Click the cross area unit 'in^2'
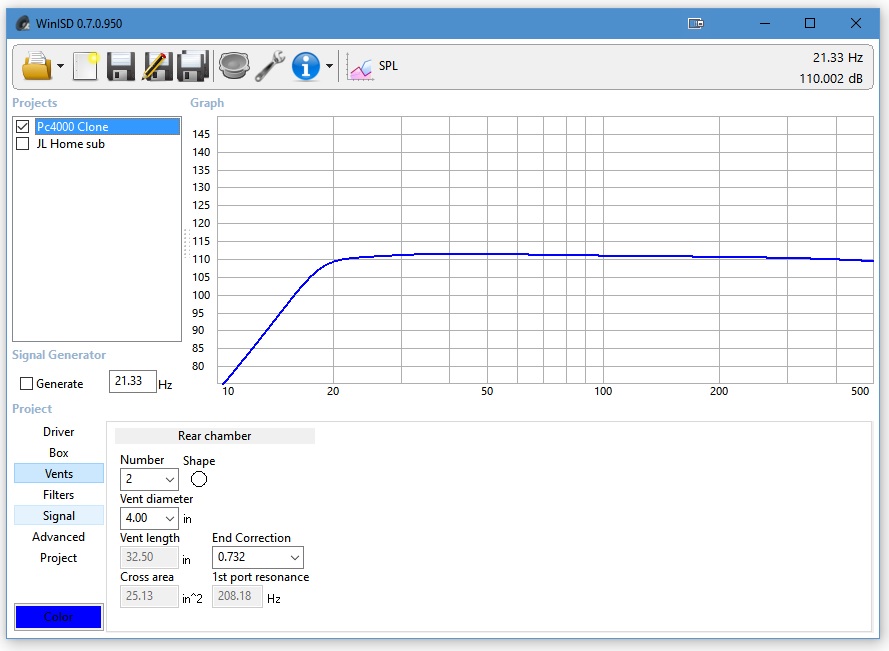Screen dimensions: 889x651 click(x=192, y=599)
